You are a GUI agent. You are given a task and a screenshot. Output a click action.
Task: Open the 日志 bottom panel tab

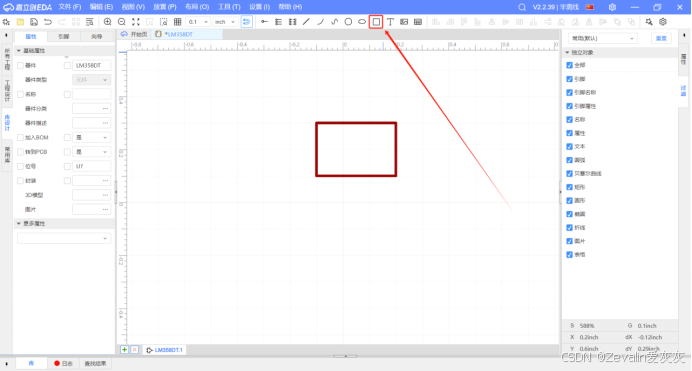[x=64, y=364]
